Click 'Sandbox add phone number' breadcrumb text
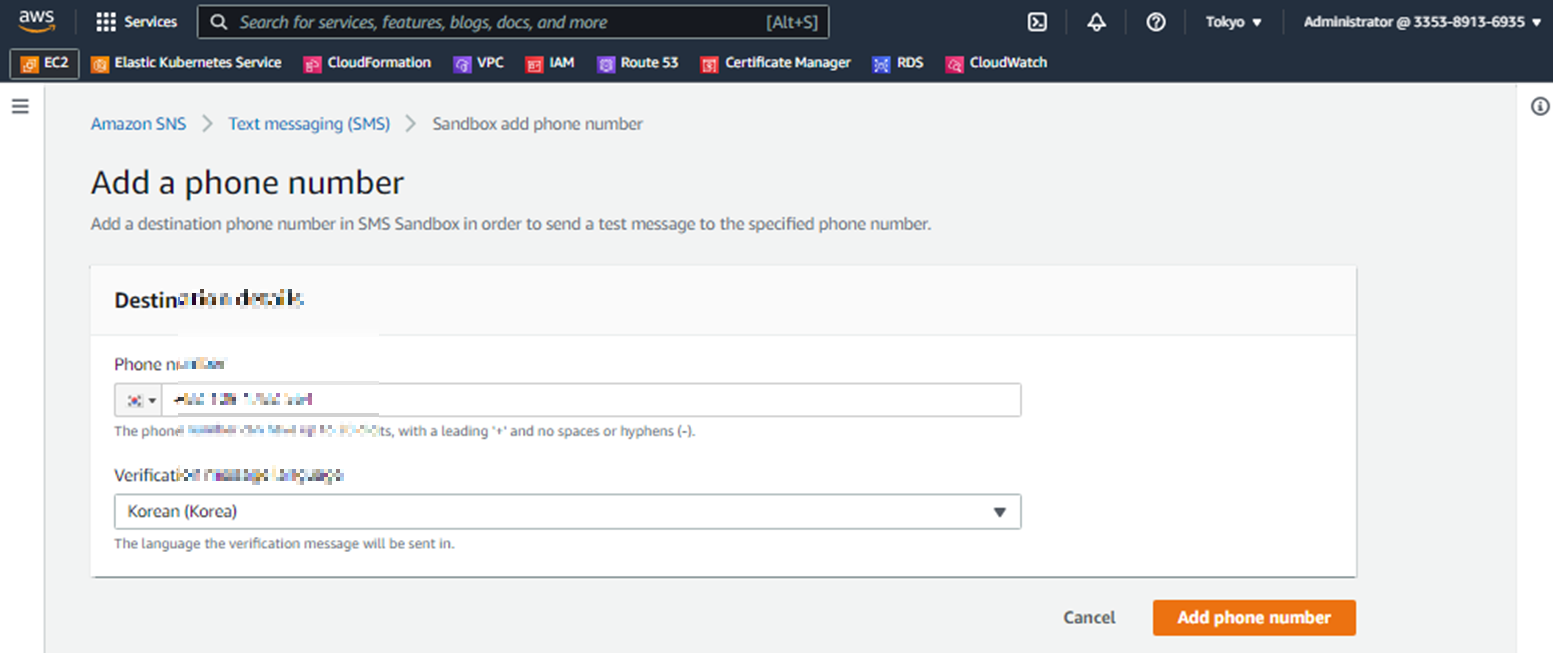Screen dimensions: 1553x653 [x=537, y=124]
